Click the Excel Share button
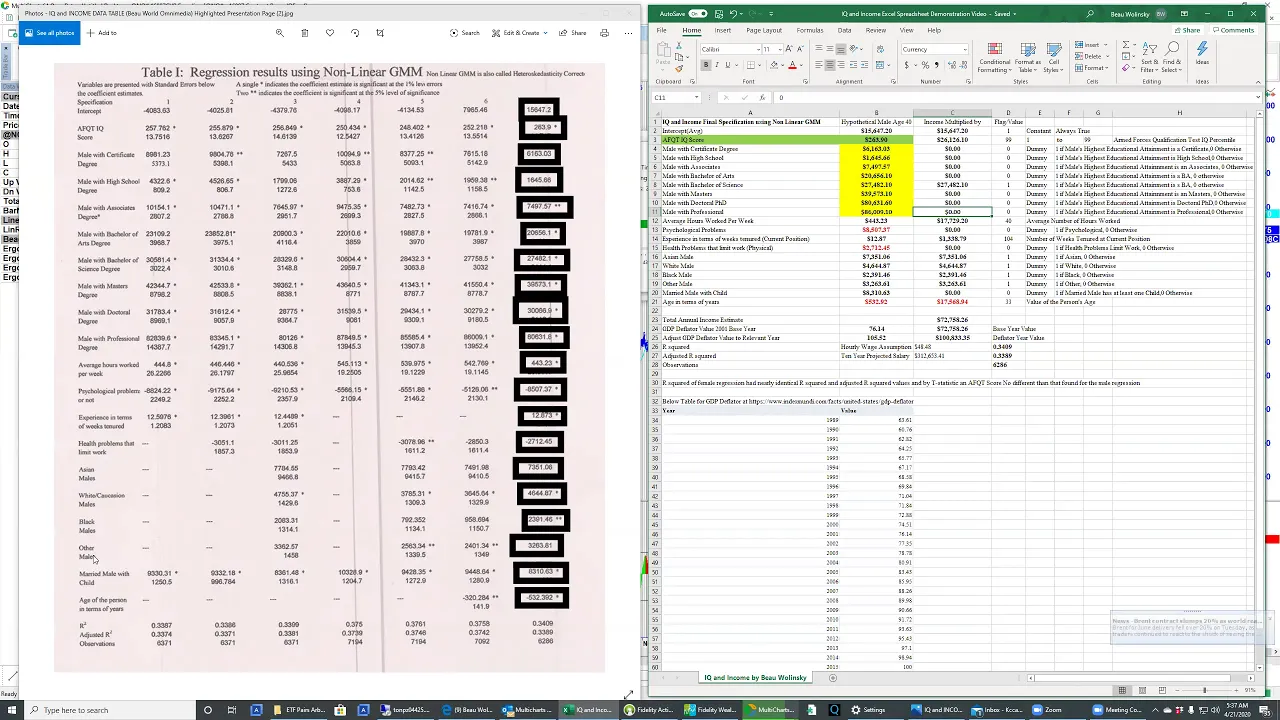Viewport: 1280px width, 720px height. click(1187, 30)
